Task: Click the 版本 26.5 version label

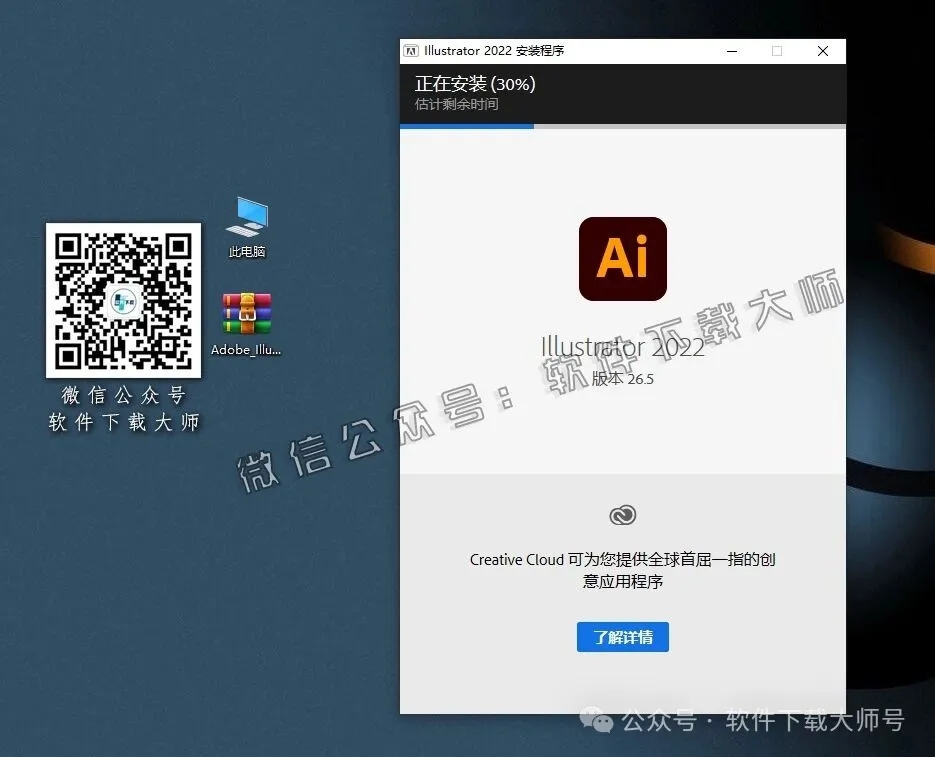Action: (622, 380)
